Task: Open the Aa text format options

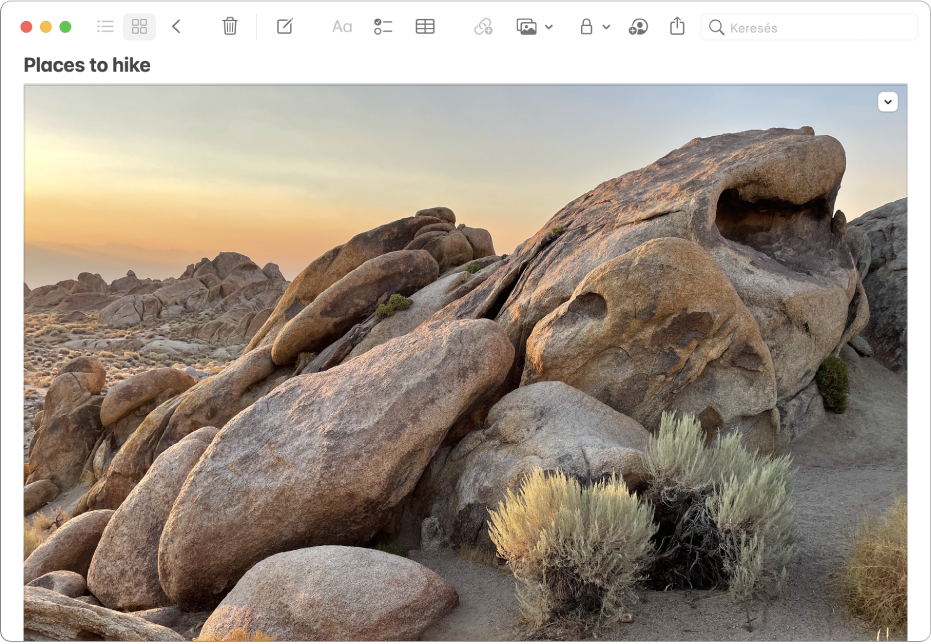Action: [342, 27]
